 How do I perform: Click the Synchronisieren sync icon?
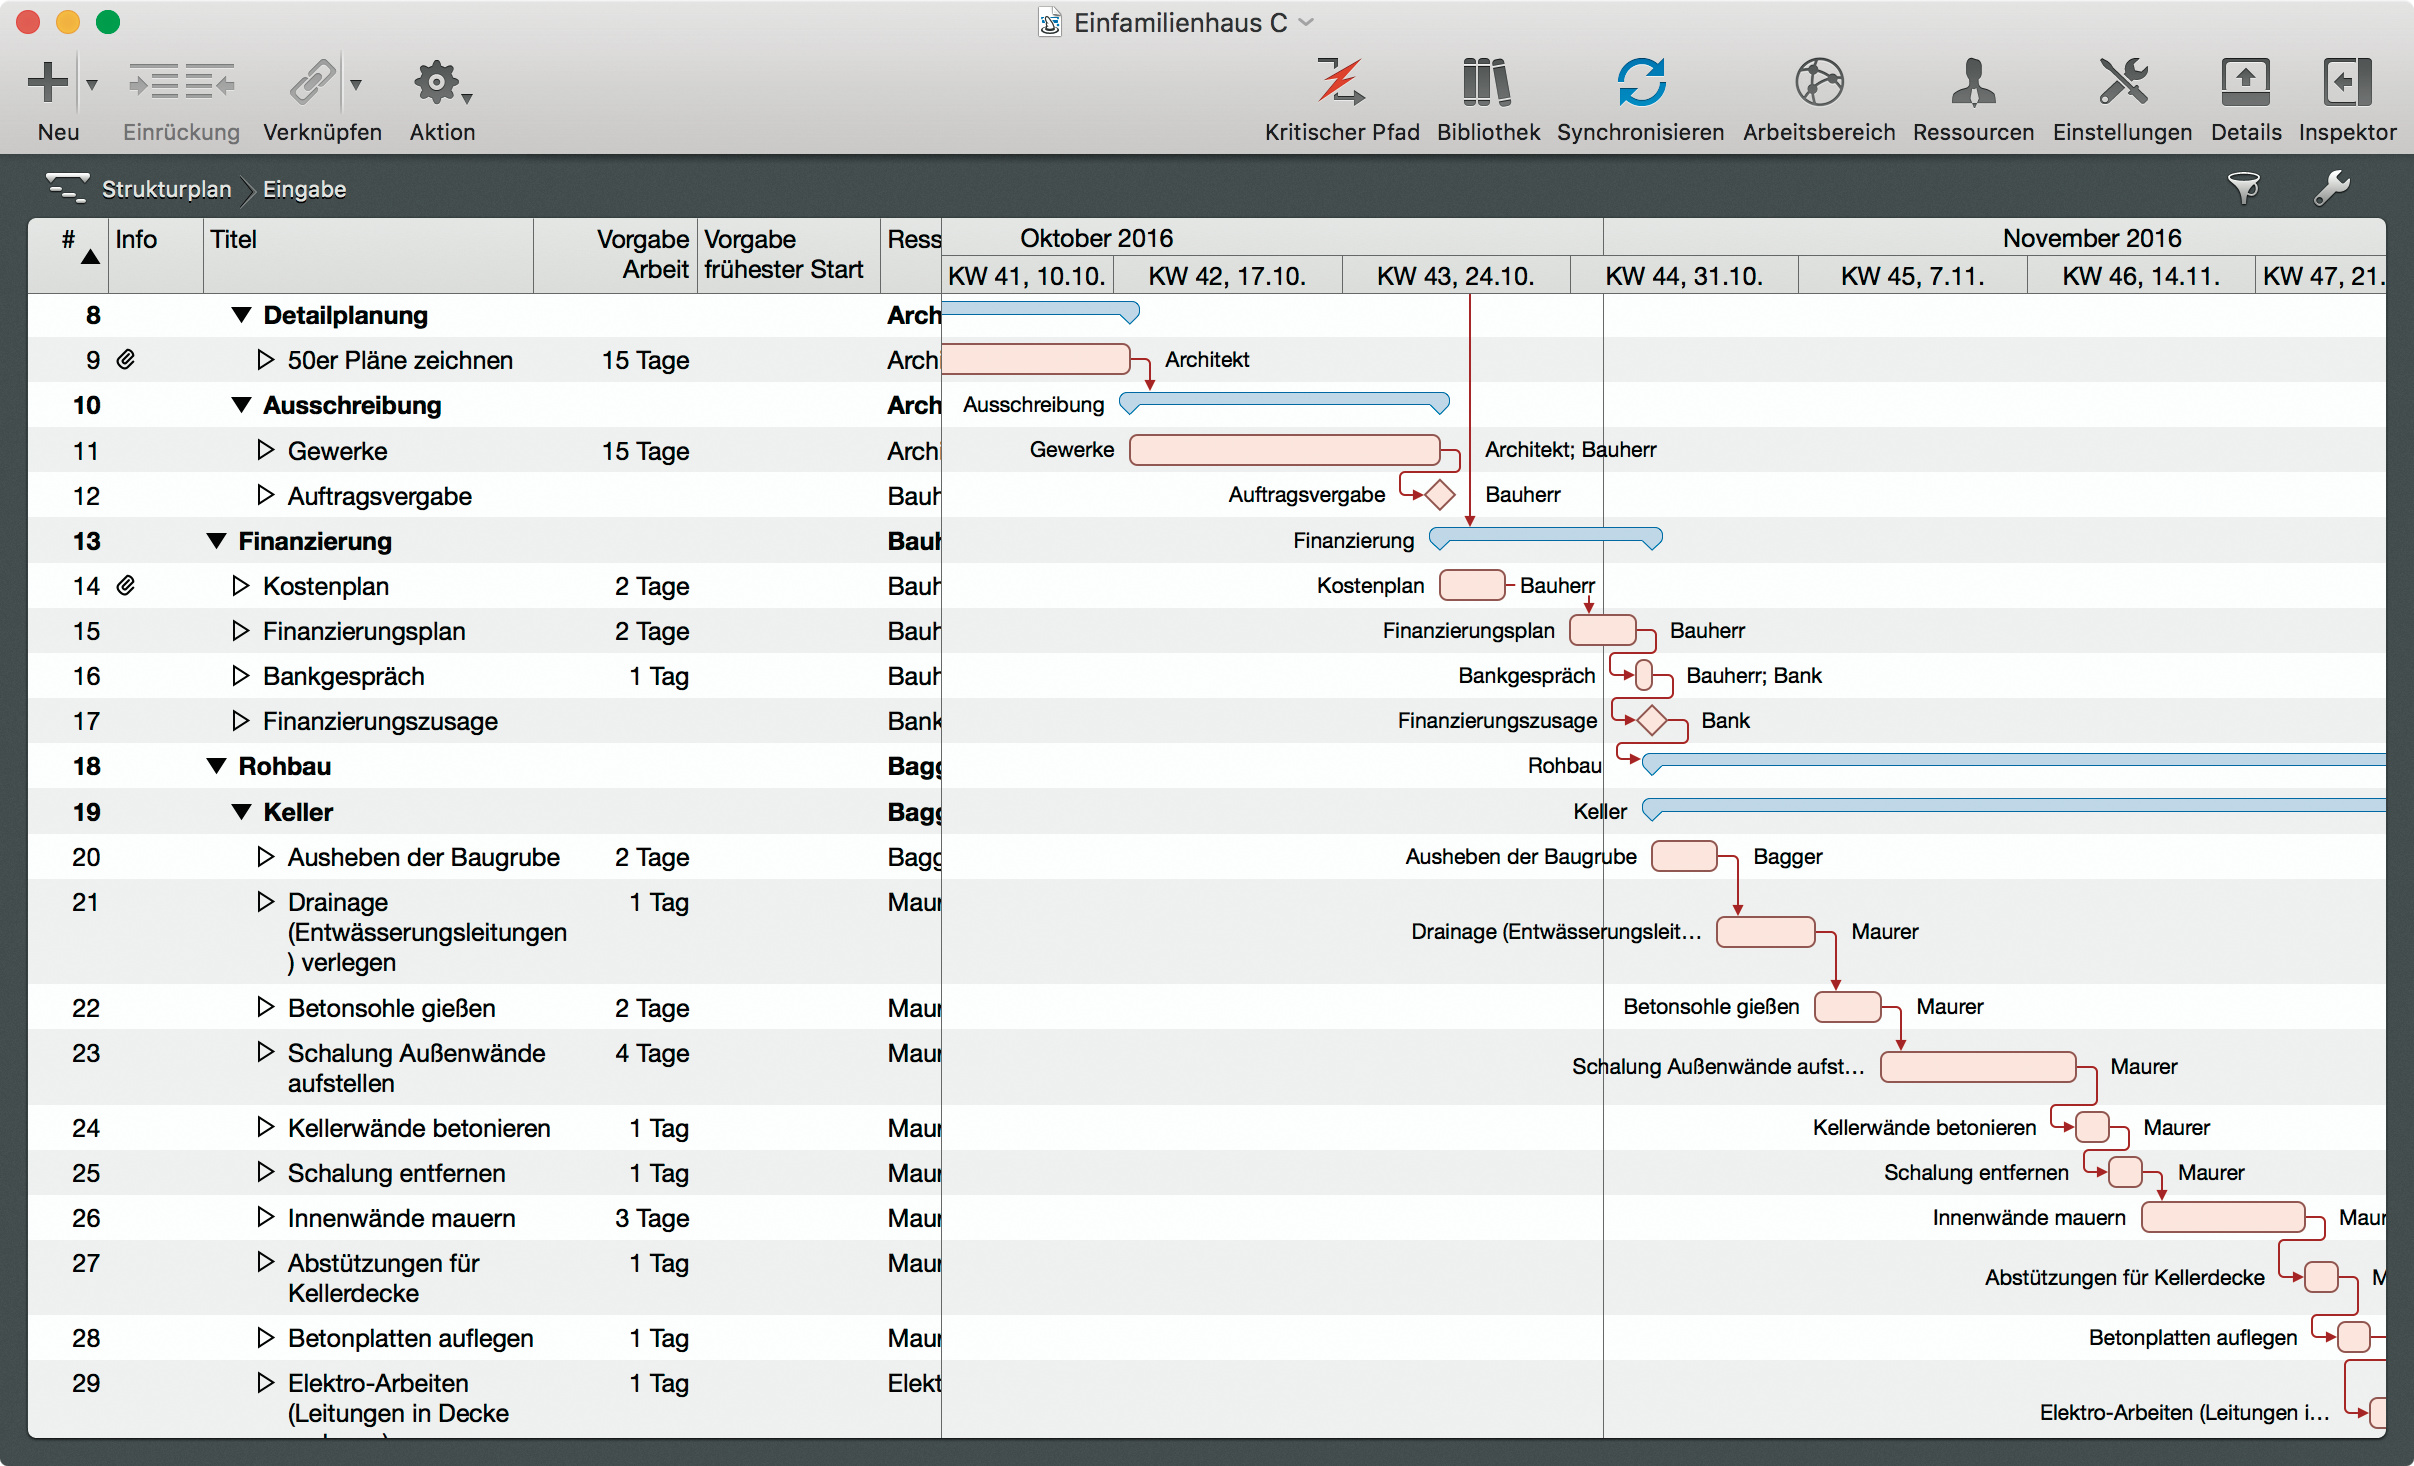[1640, 83]
